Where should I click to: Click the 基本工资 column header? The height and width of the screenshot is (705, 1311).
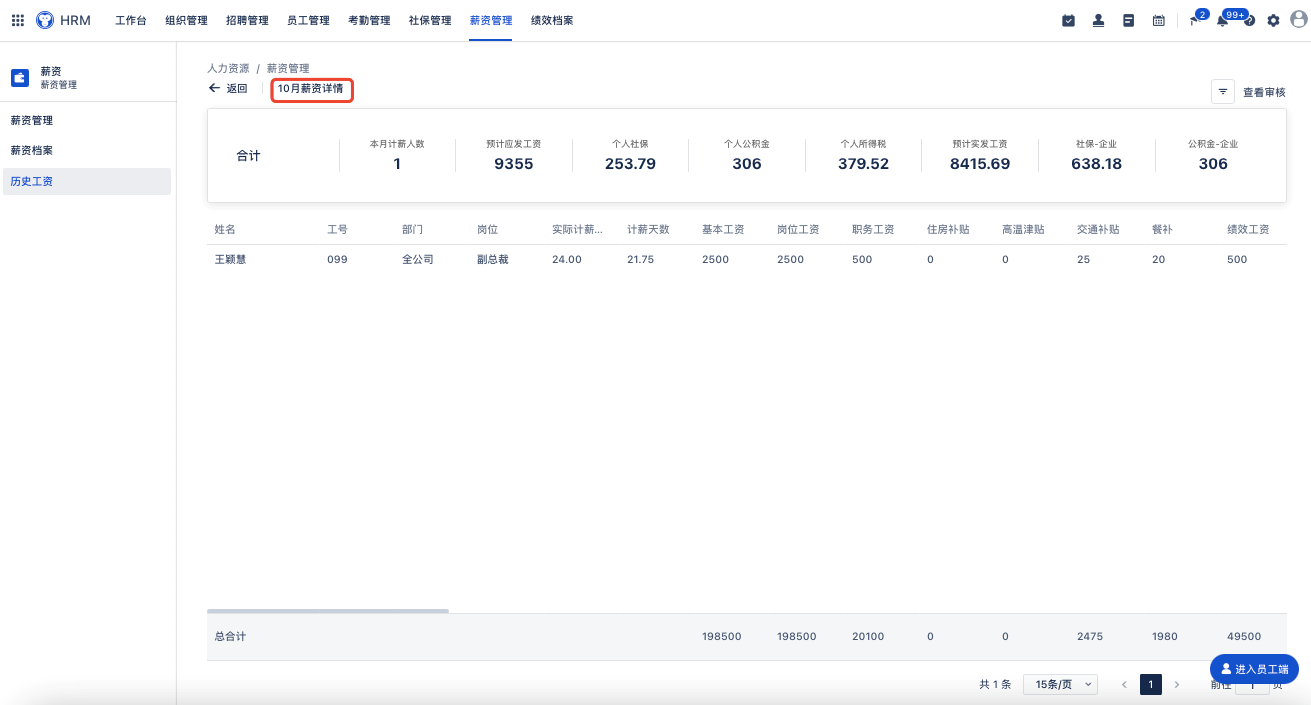click(x=723, y=229)
